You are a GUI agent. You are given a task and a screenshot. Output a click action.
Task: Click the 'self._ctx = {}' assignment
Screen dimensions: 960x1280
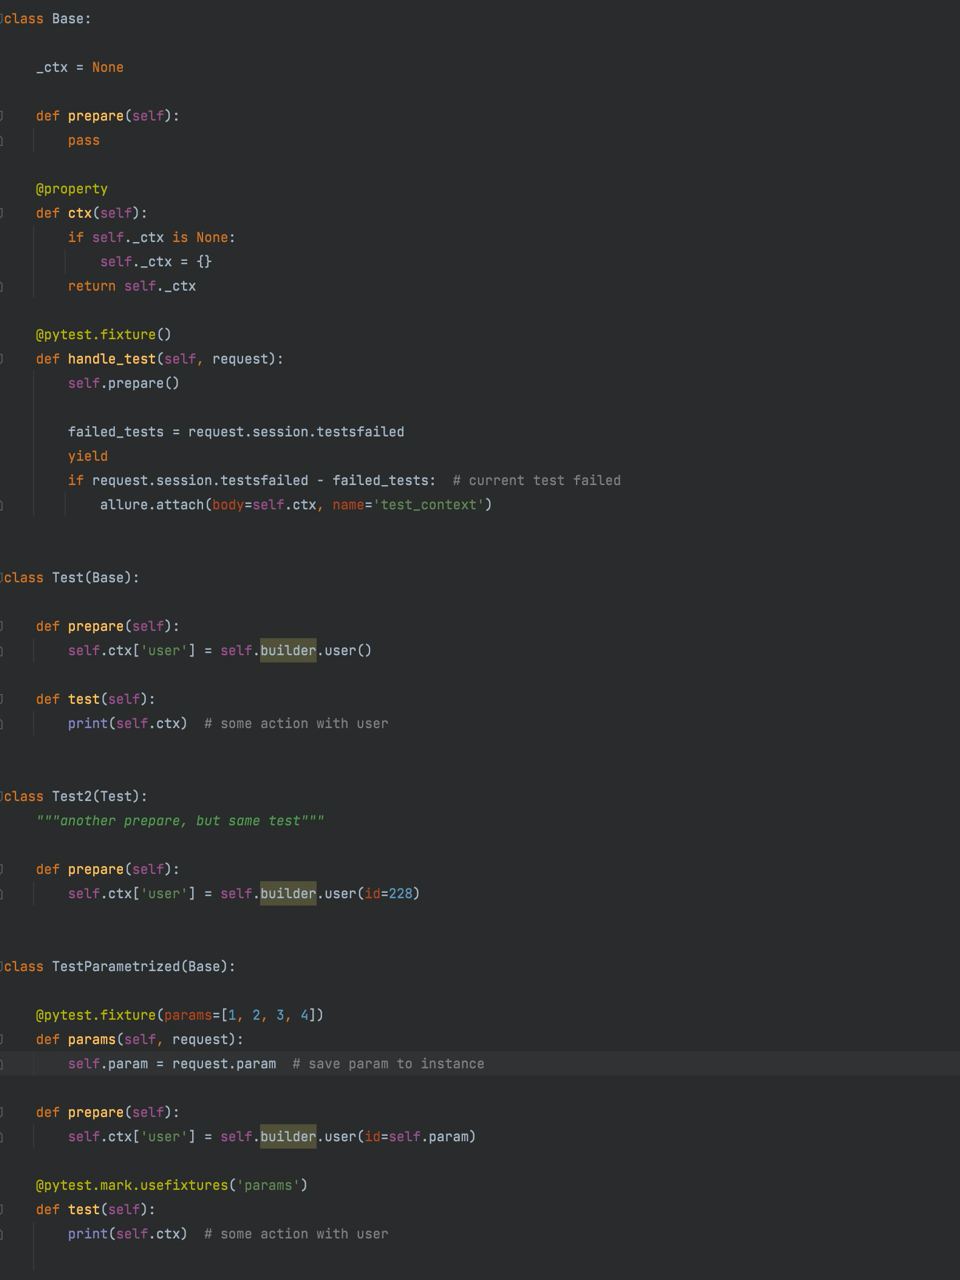point(156,262)
